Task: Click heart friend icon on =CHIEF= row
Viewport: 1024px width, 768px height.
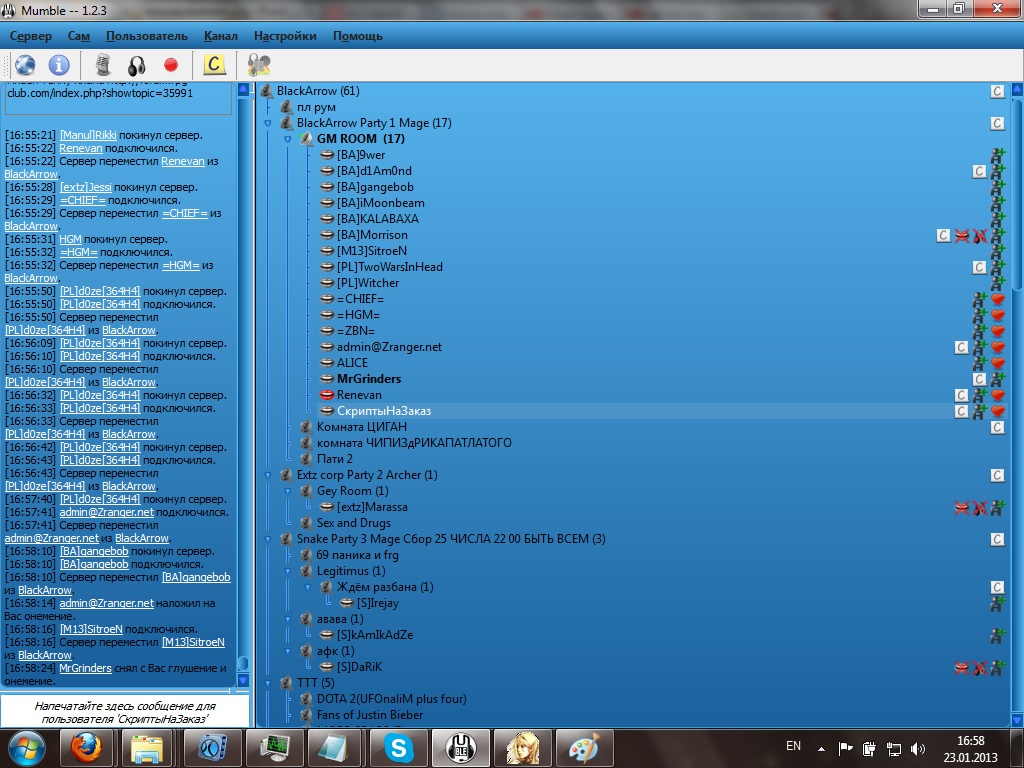Action: point(998,299)
